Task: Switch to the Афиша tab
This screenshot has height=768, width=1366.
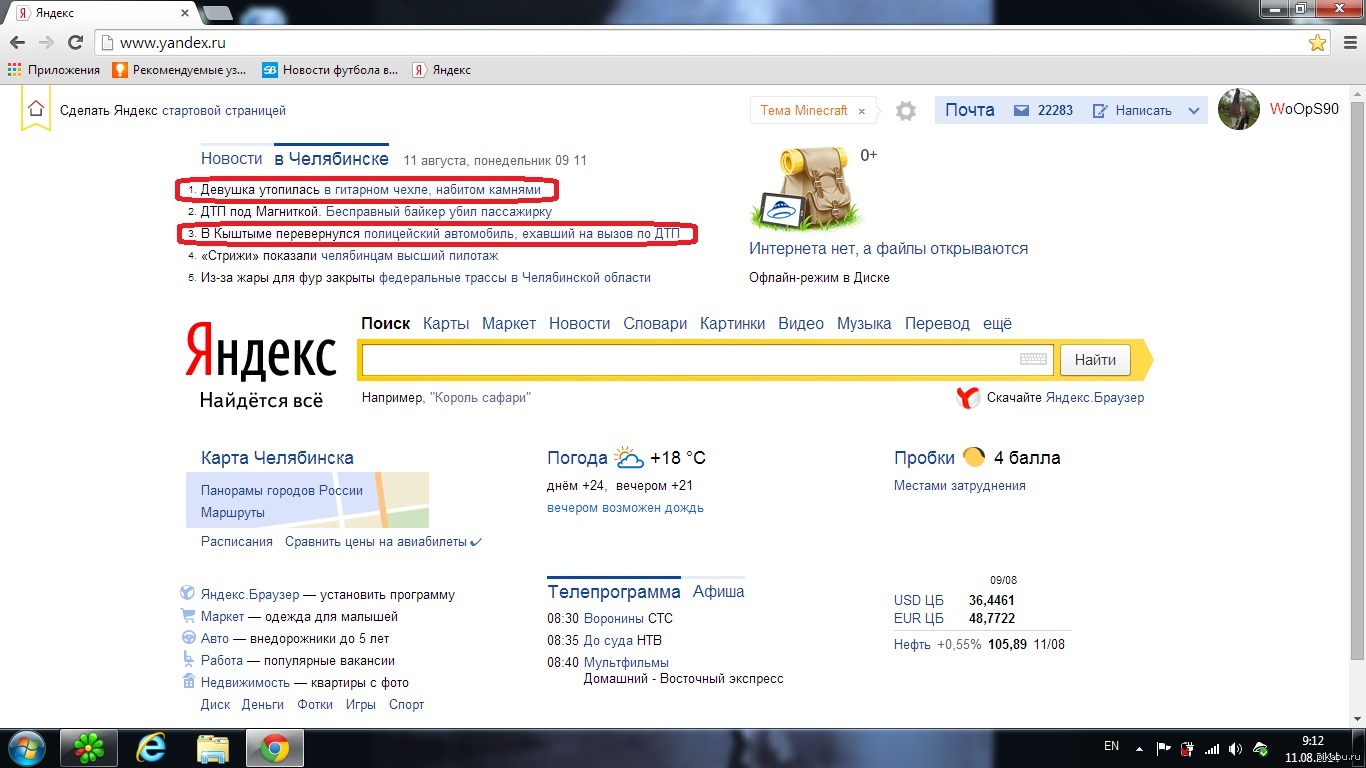Action: coord(719,592)
